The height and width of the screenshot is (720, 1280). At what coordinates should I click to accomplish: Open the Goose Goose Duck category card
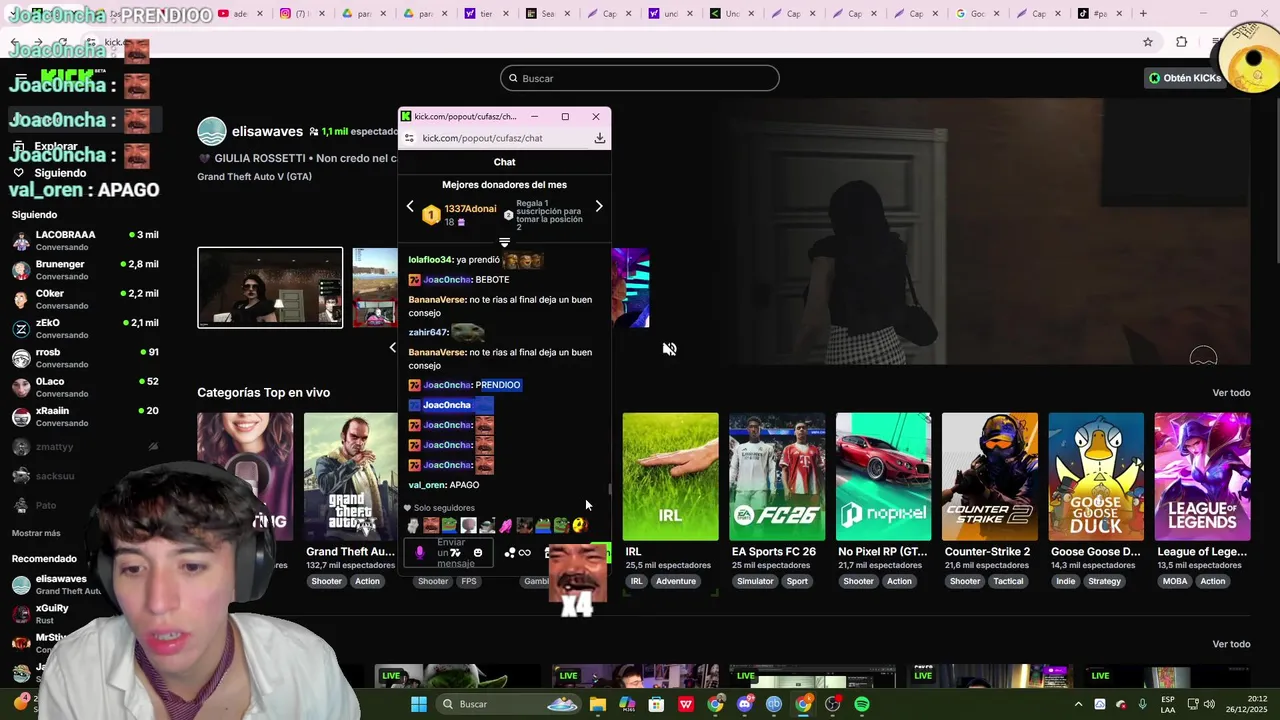(1096, 477)
